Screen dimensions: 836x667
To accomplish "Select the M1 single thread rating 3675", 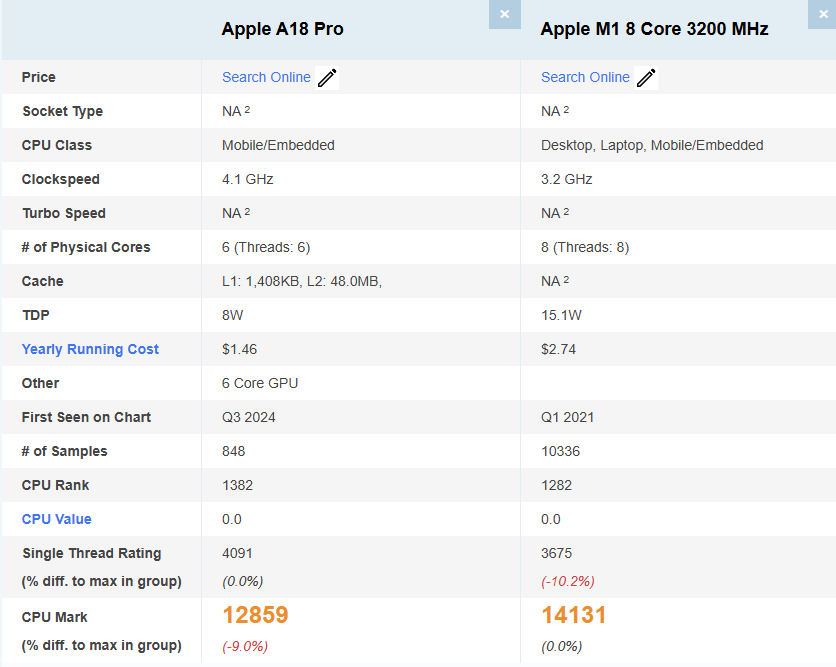I will pos(557,553).
